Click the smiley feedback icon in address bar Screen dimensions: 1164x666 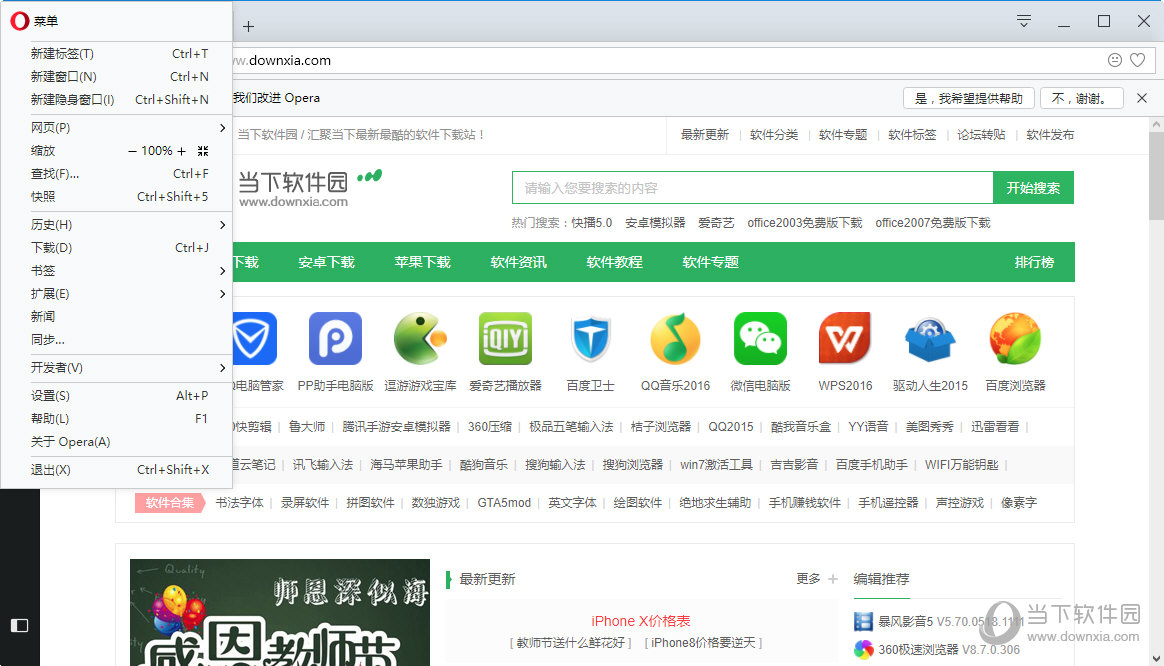tap(1114, 60)
